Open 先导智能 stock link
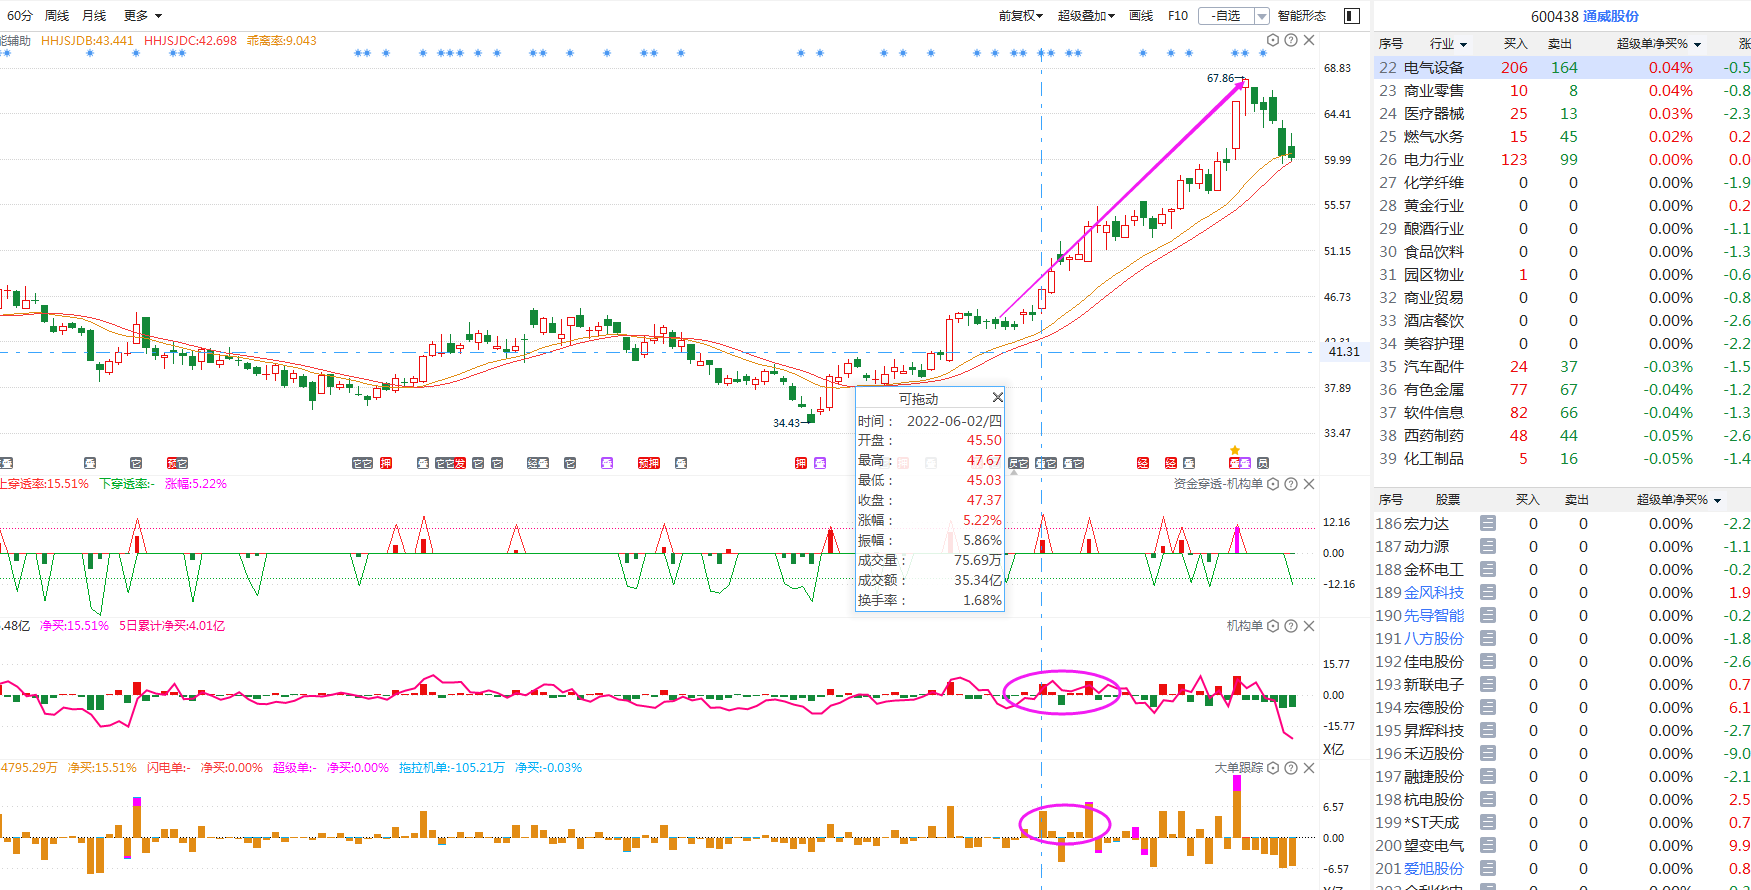Viewport: 1751px width, 890px height. tap(1434, 615)
